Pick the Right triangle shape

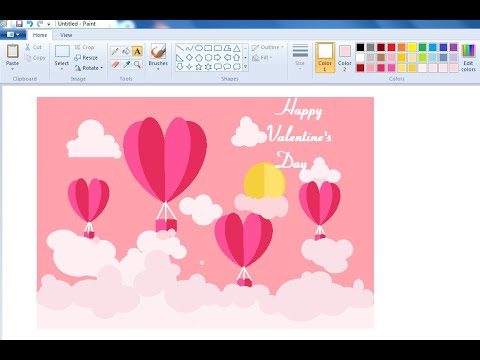(180, 57)
